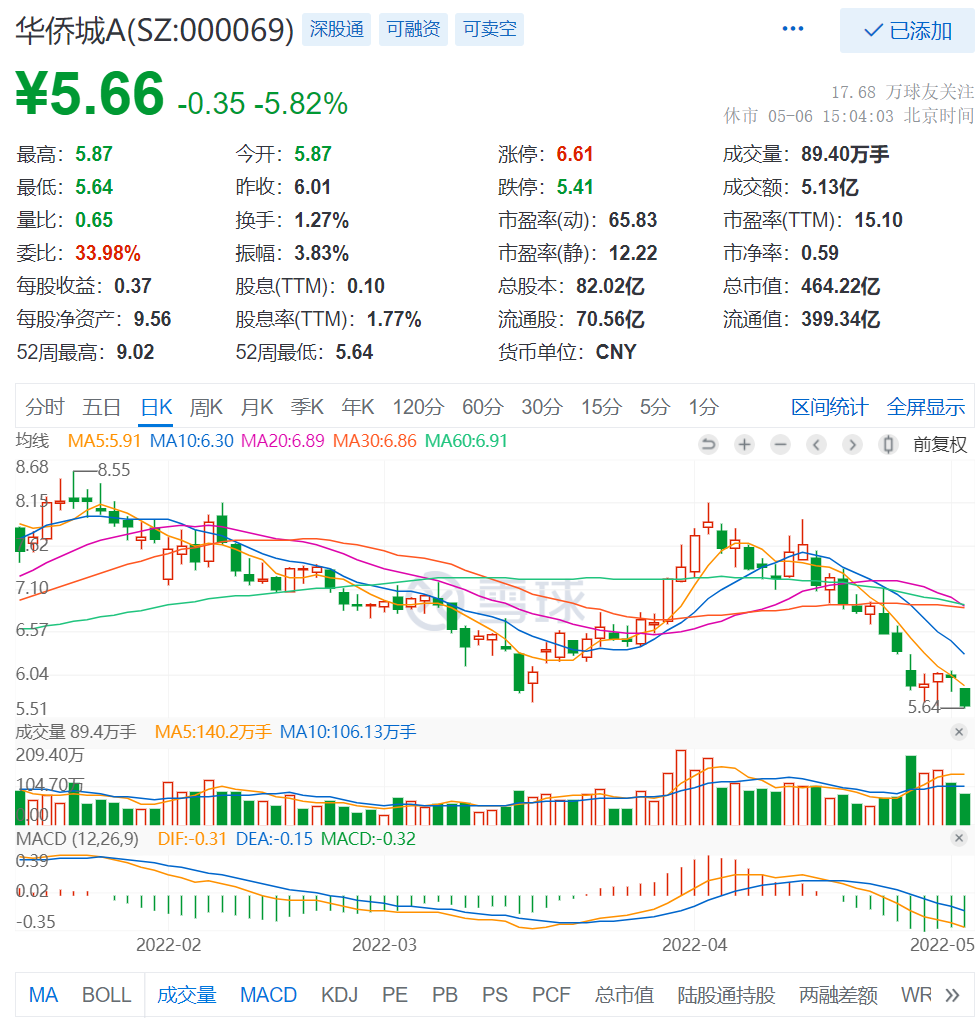This screenshot has width=979, height=1020.
Task: Switch to 60分 interval
Action: click(x=483, y=407)
